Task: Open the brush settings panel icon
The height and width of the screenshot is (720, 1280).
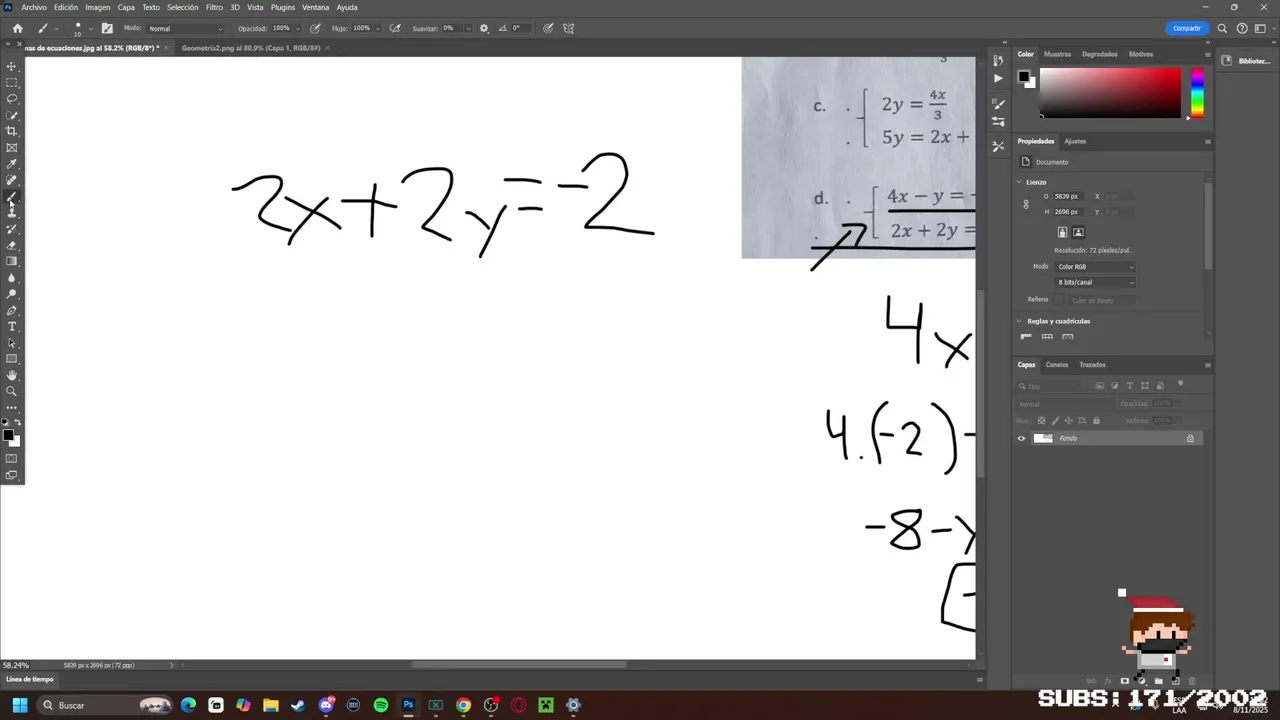Action: tap(107, 28)
